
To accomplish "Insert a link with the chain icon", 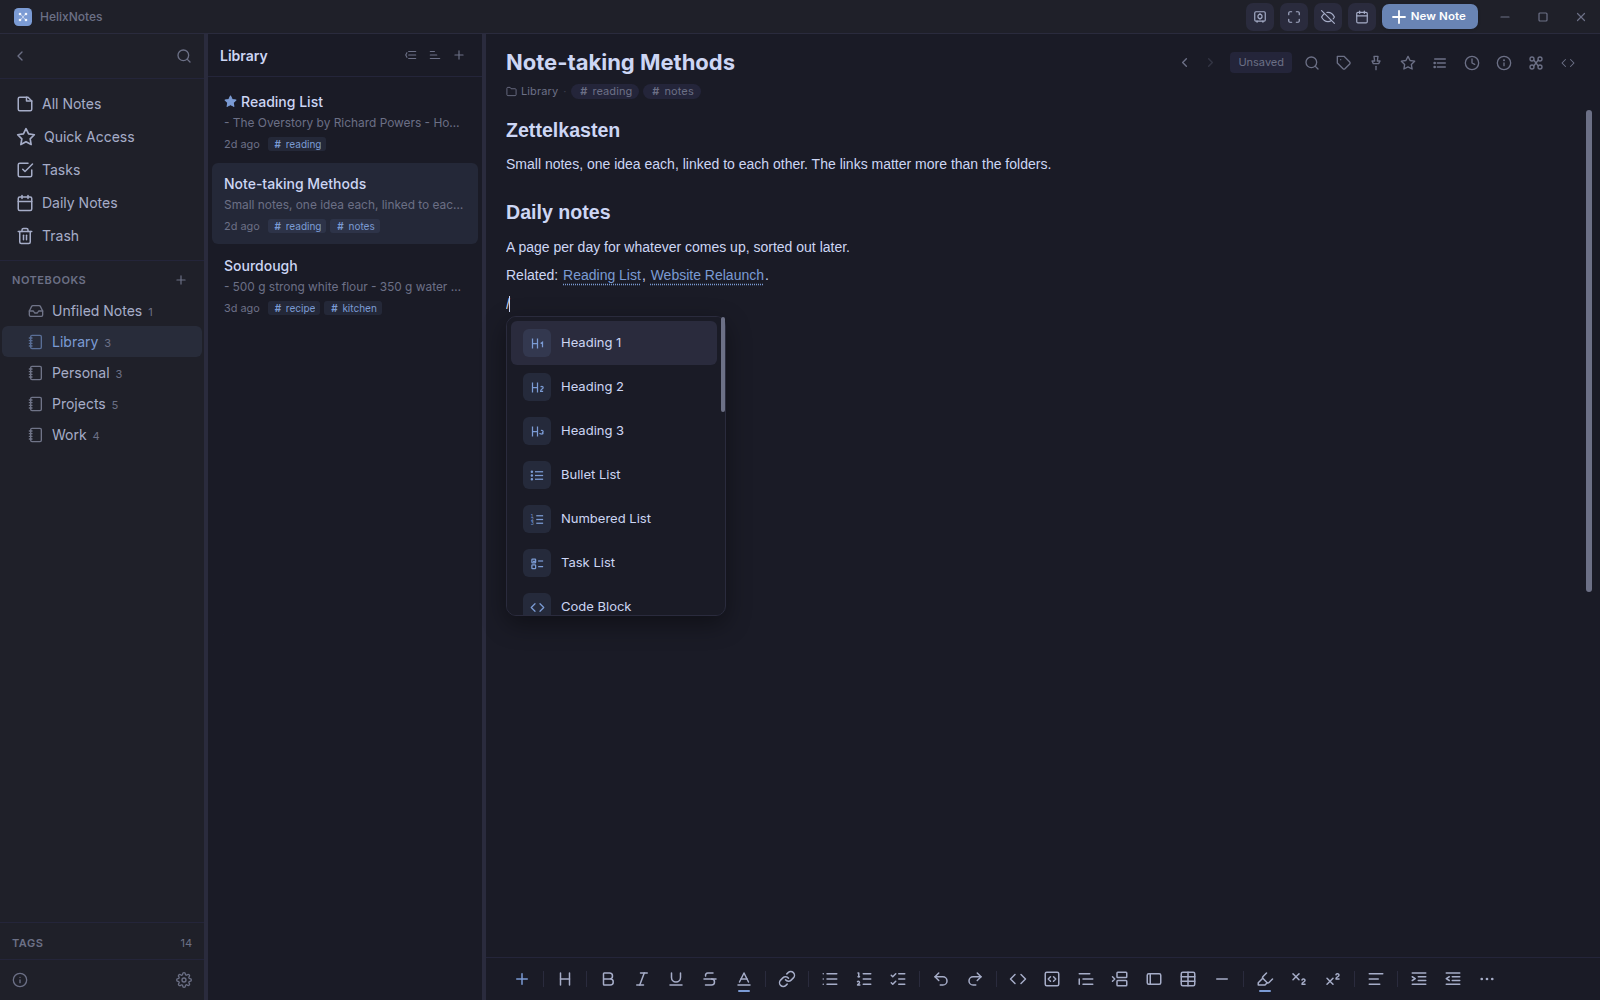I will [x=787, y=979].
